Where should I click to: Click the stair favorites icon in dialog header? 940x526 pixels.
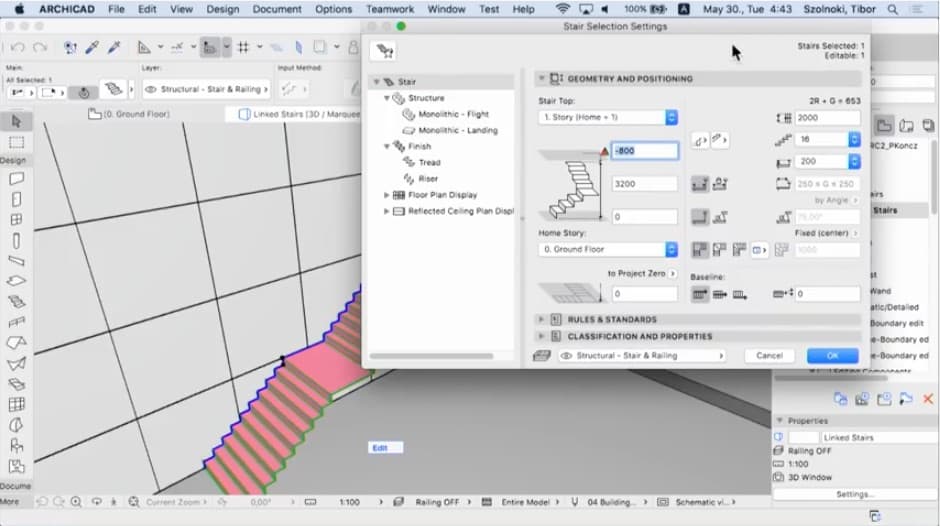[384, 51]
